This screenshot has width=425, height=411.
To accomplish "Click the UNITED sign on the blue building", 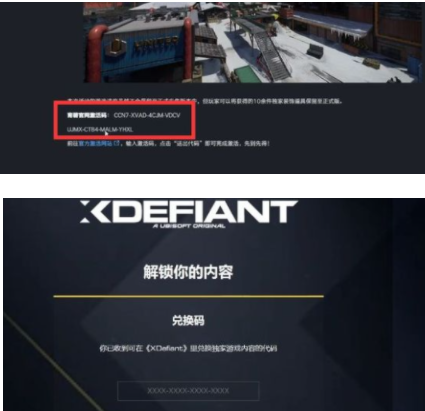I will click(x=156, y=42).
